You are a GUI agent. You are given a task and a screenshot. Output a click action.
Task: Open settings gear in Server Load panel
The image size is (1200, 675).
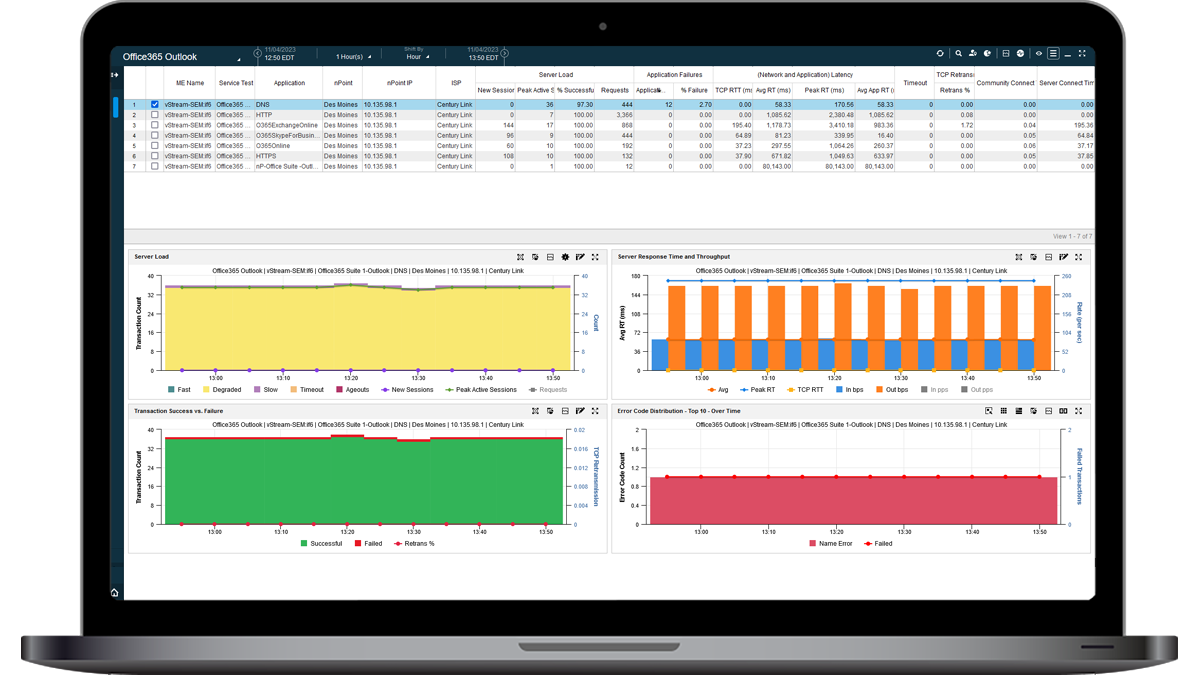click(x=565, y=257)
